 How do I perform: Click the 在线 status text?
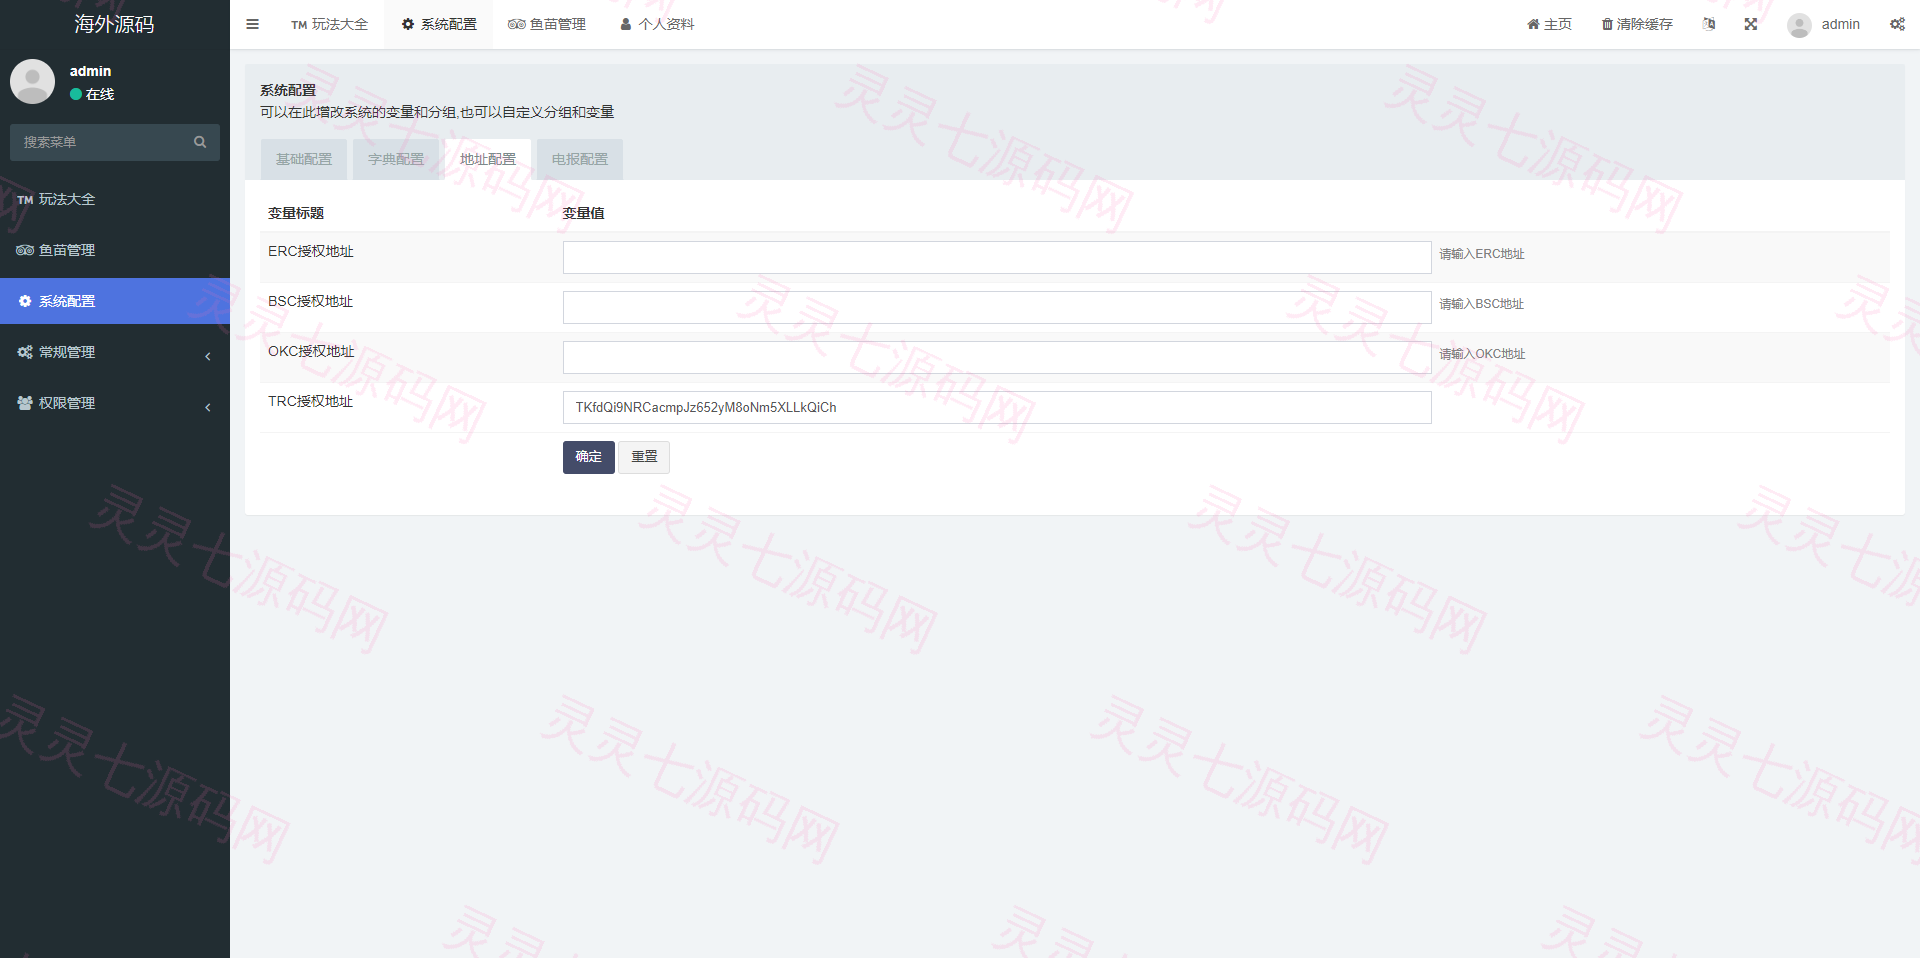[100, 94]
